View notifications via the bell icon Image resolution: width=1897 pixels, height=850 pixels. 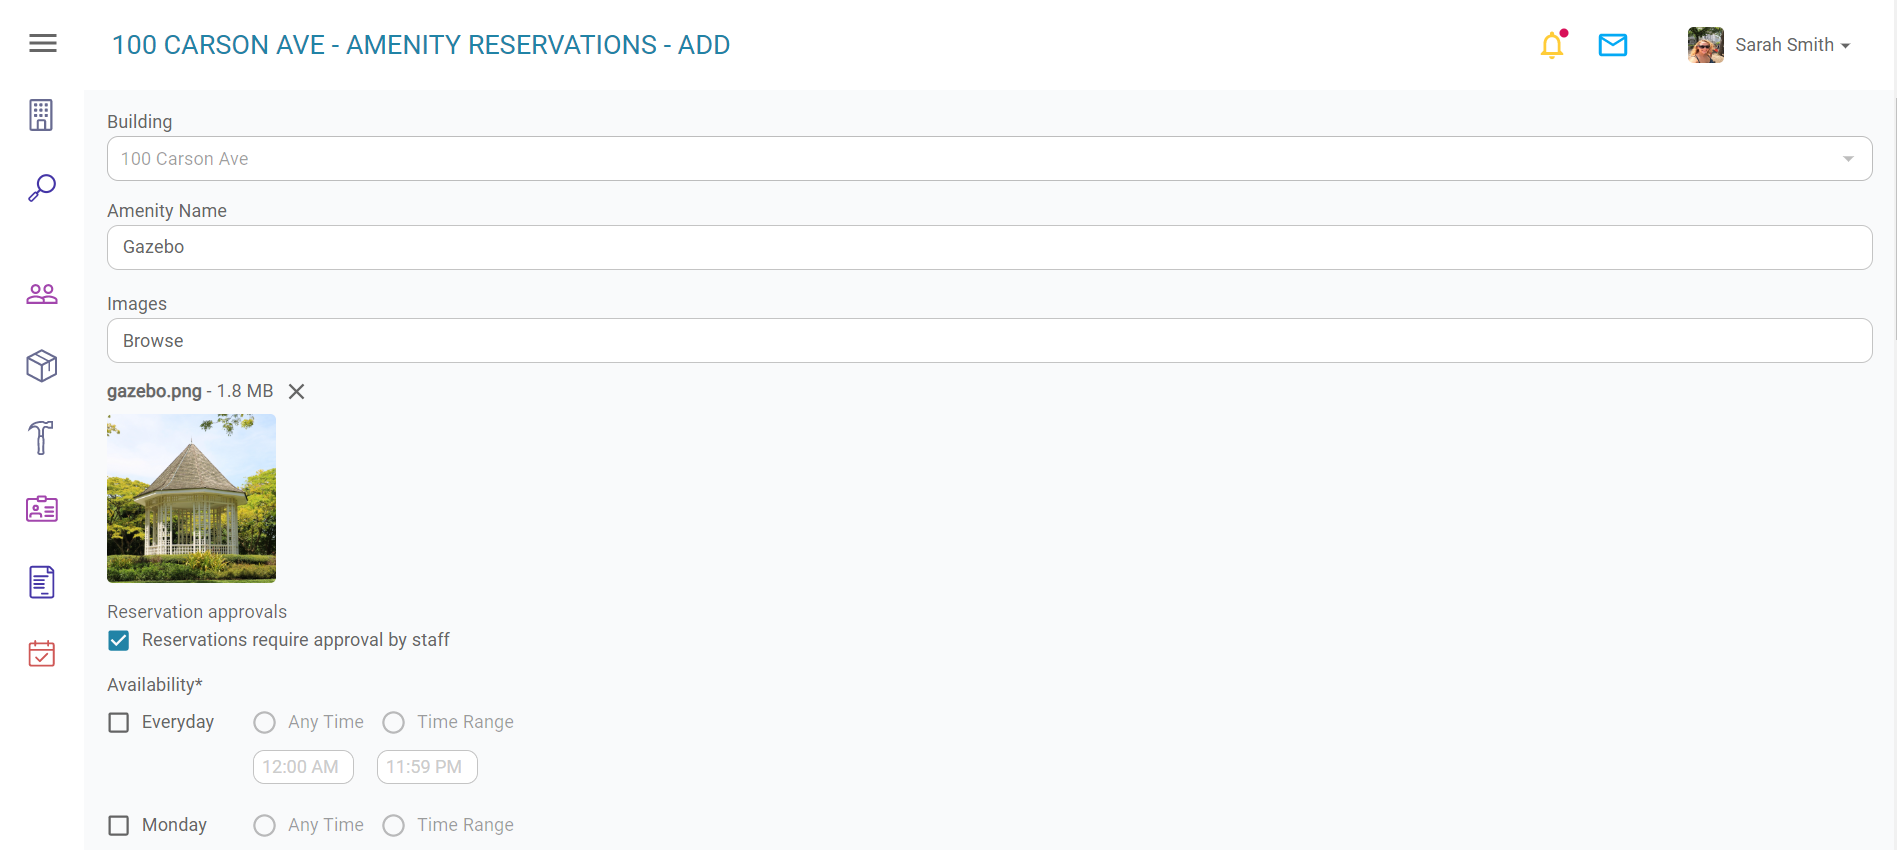click(x=1552, y=45)
